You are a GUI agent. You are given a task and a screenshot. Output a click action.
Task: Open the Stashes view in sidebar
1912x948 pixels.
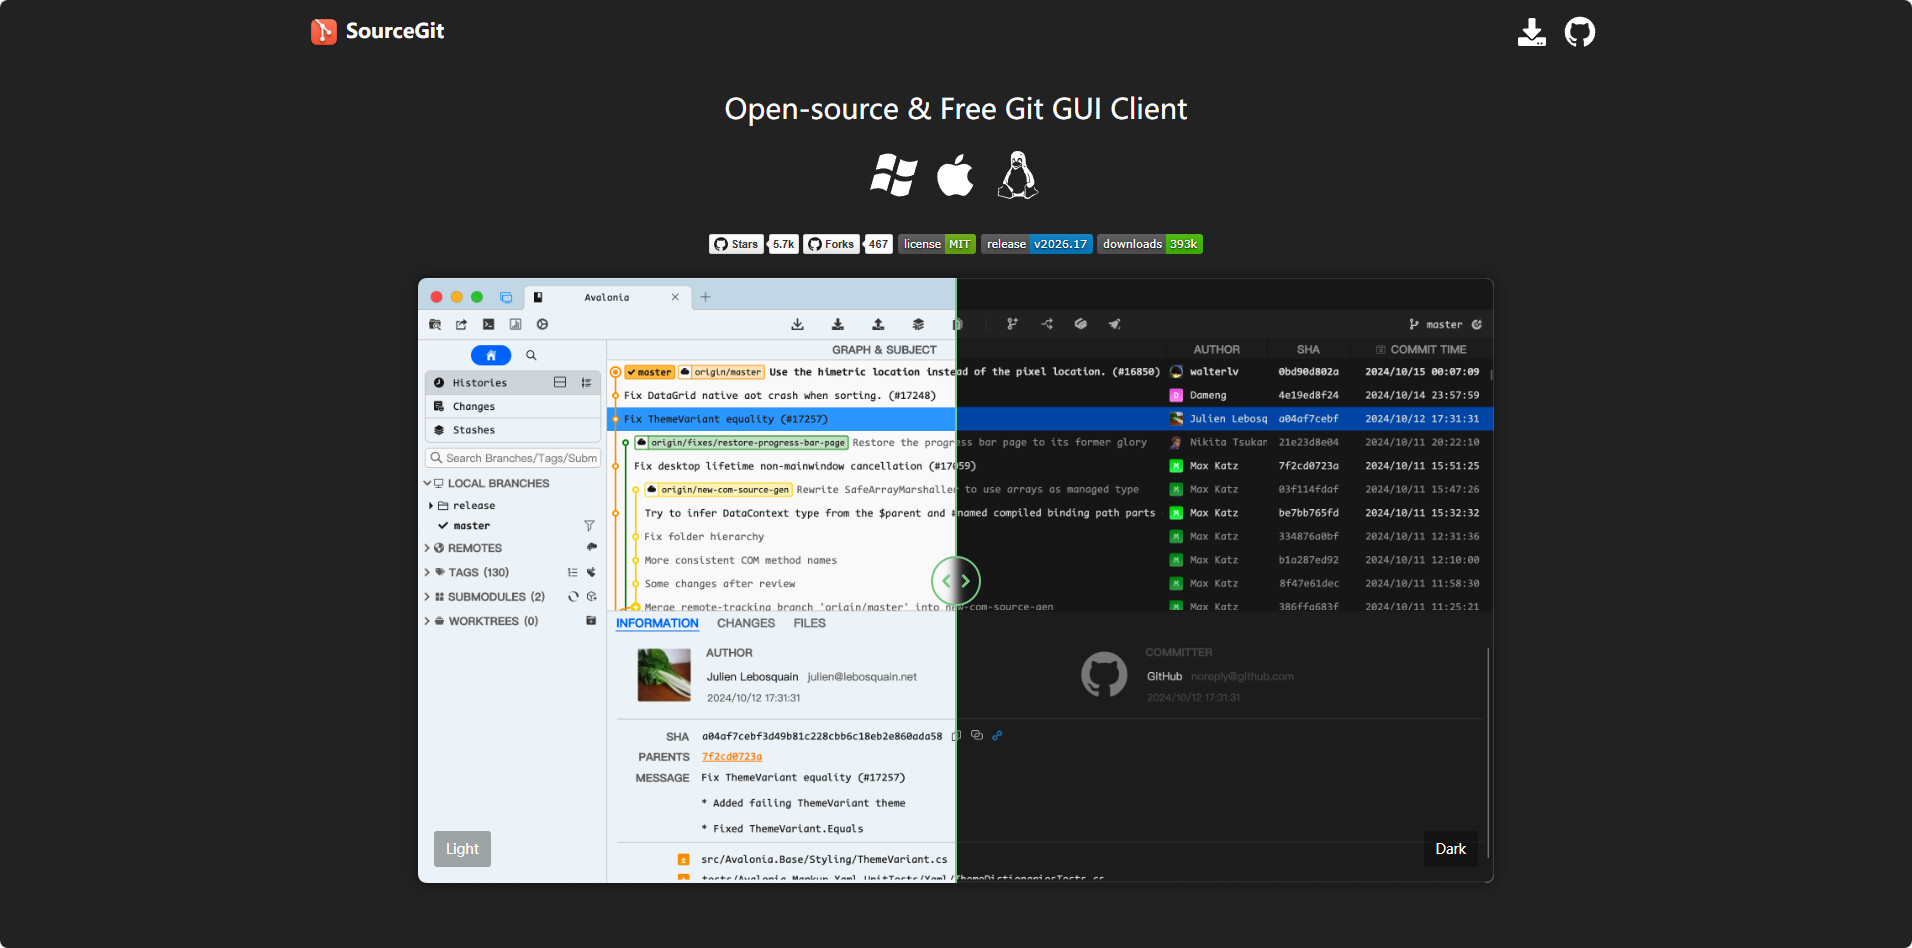coord(513,430)
